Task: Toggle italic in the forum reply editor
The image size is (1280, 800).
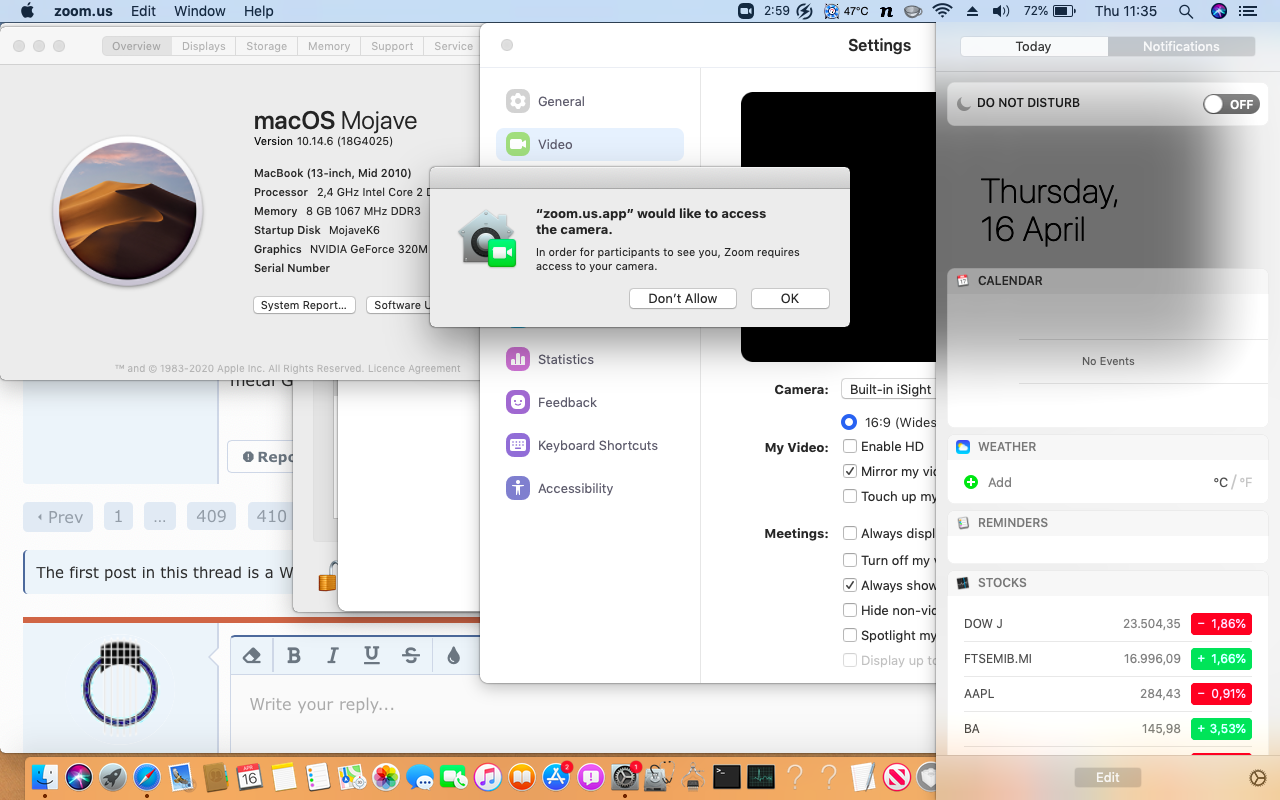Action: [x=333, y=655]
